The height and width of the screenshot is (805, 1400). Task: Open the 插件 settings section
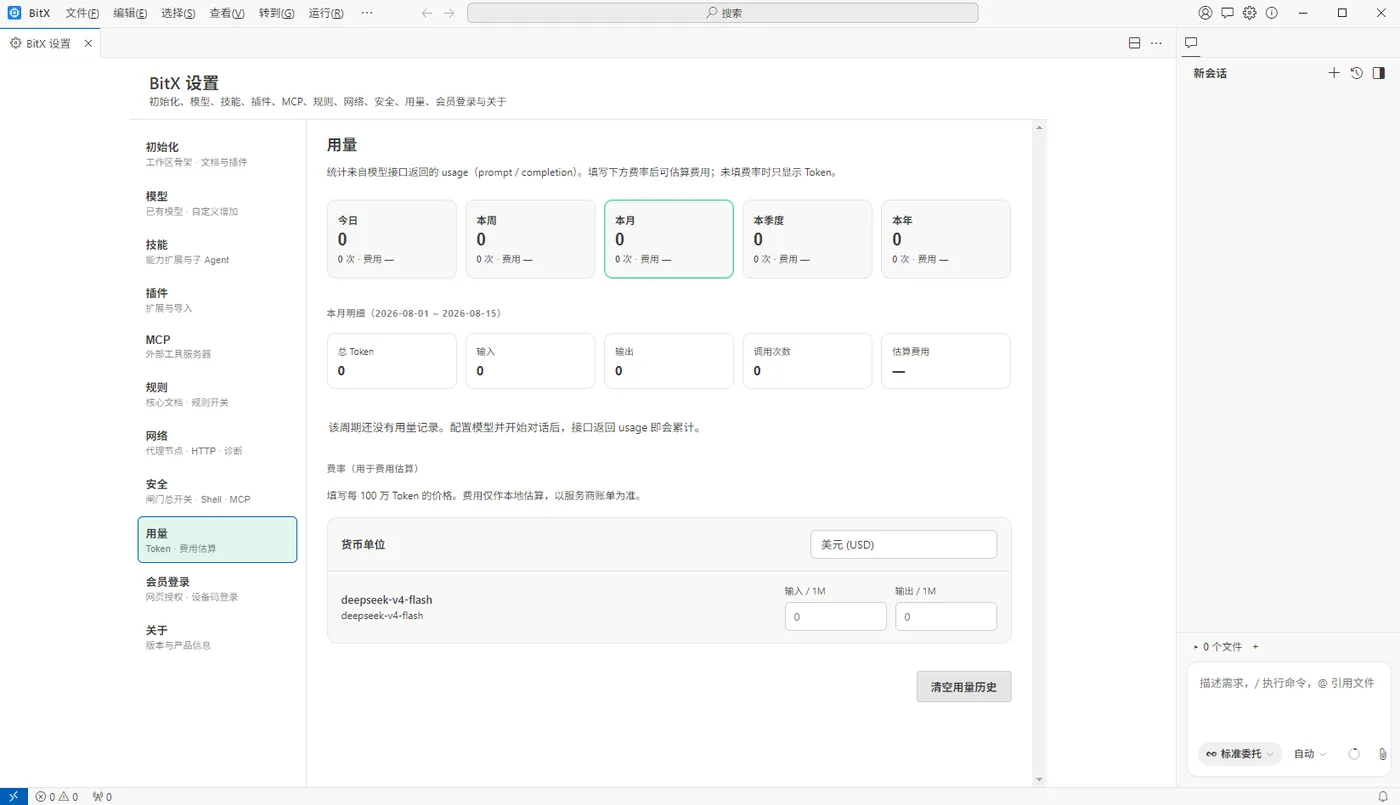[x=217, y=300]
